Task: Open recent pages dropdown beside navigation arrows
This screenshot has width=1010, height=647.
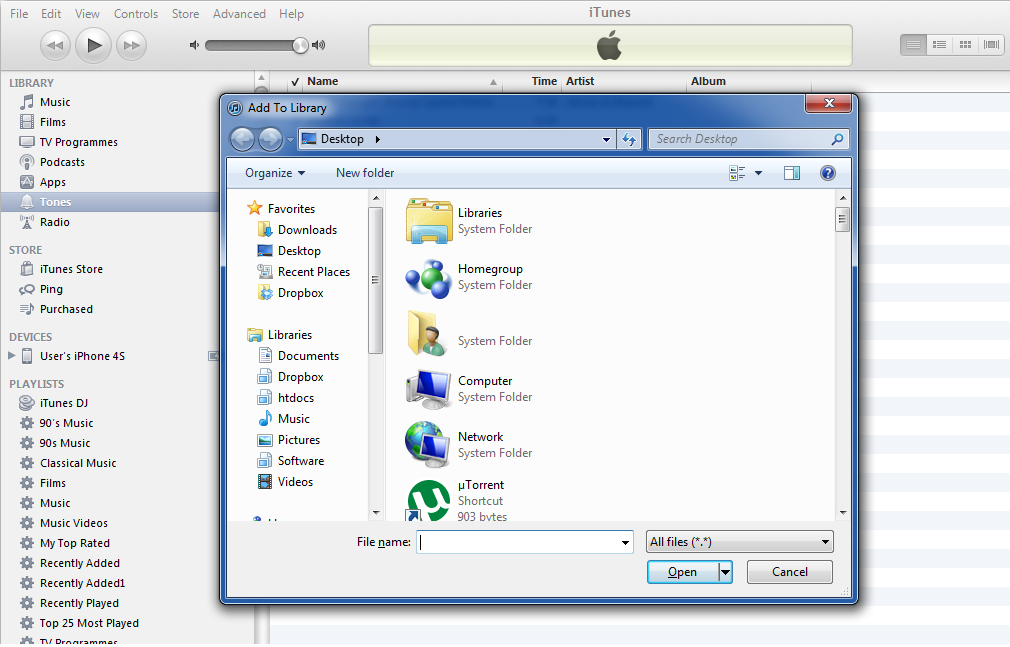Action: 291,139
